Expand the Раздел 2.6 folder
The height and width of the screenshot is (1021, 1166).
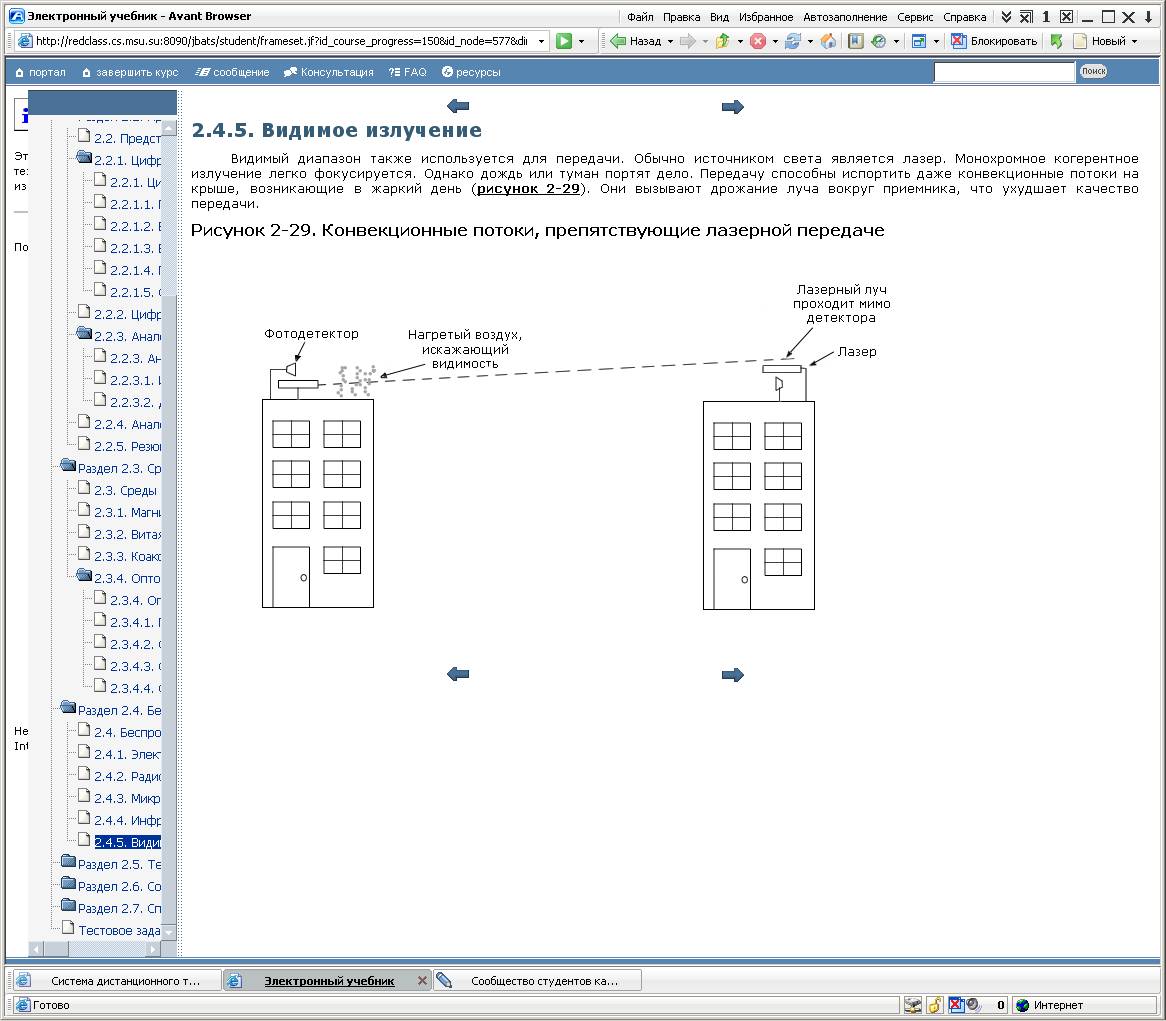[68, 883]
